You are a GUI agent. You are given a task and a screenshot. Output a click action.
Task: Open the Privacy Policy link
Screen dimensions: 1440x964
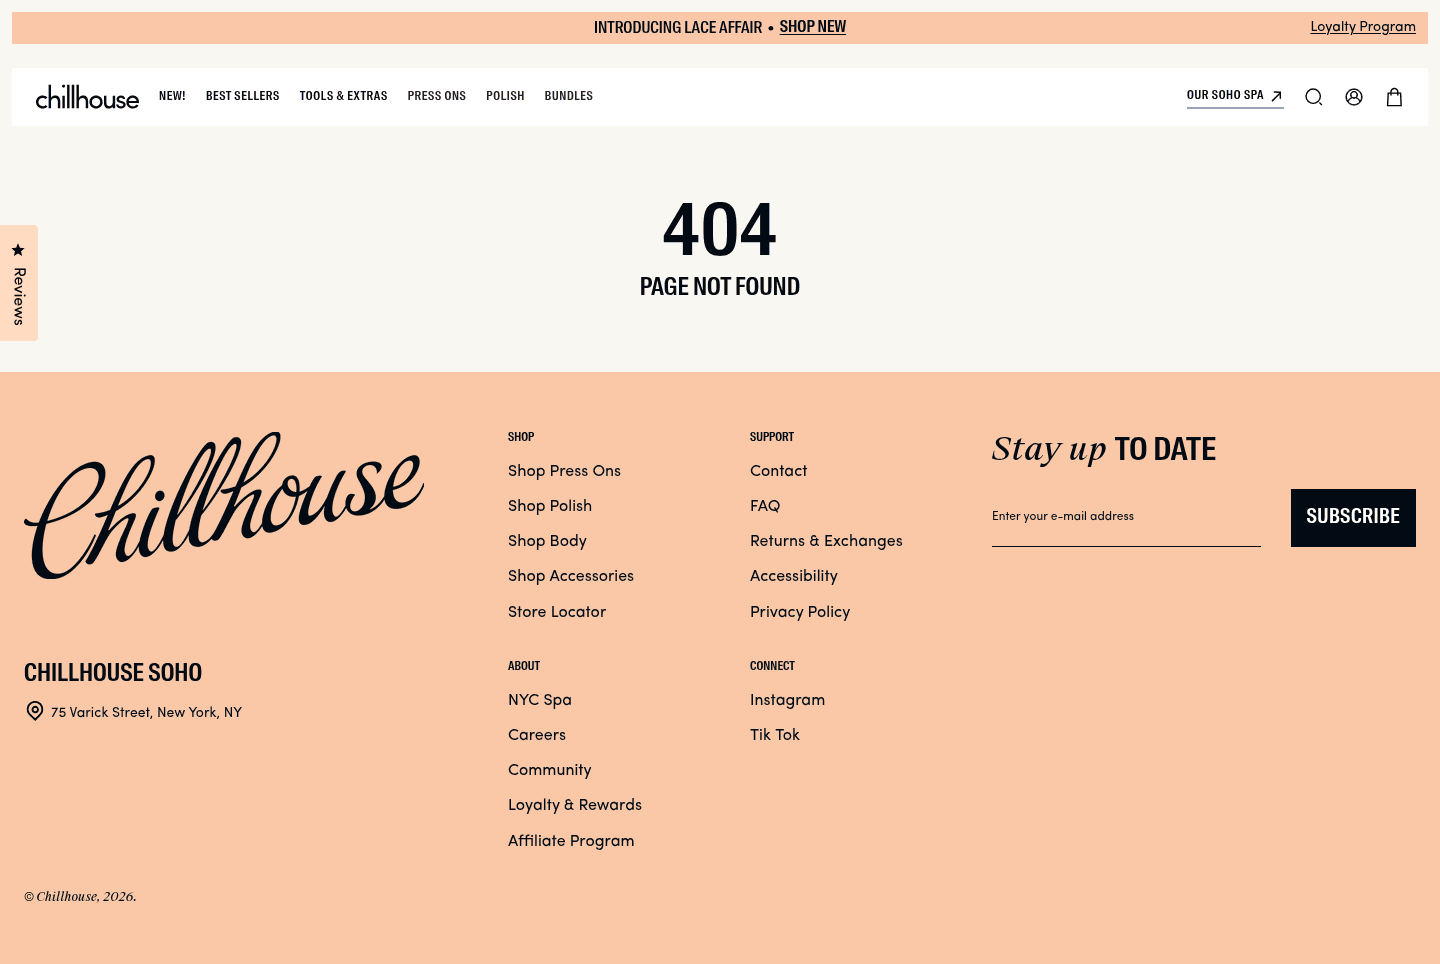coord(800,612)
